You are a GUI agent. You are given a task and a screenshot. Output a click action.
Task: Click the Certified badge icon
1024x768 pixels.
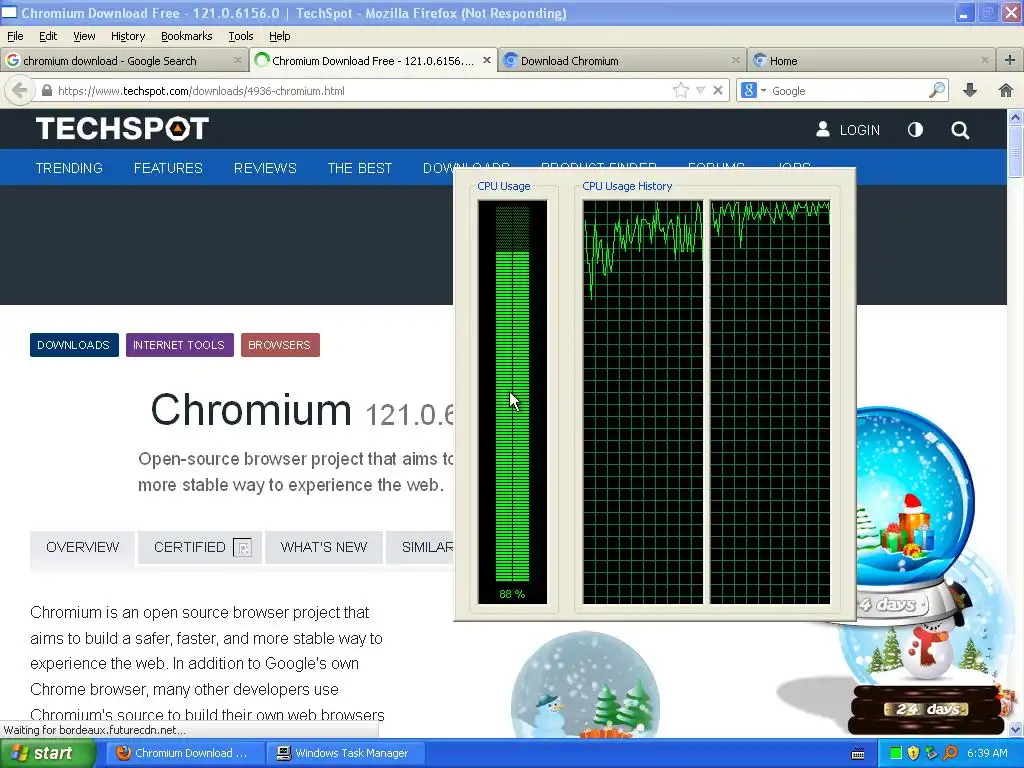pyautogui.click(x=242, y=547)
